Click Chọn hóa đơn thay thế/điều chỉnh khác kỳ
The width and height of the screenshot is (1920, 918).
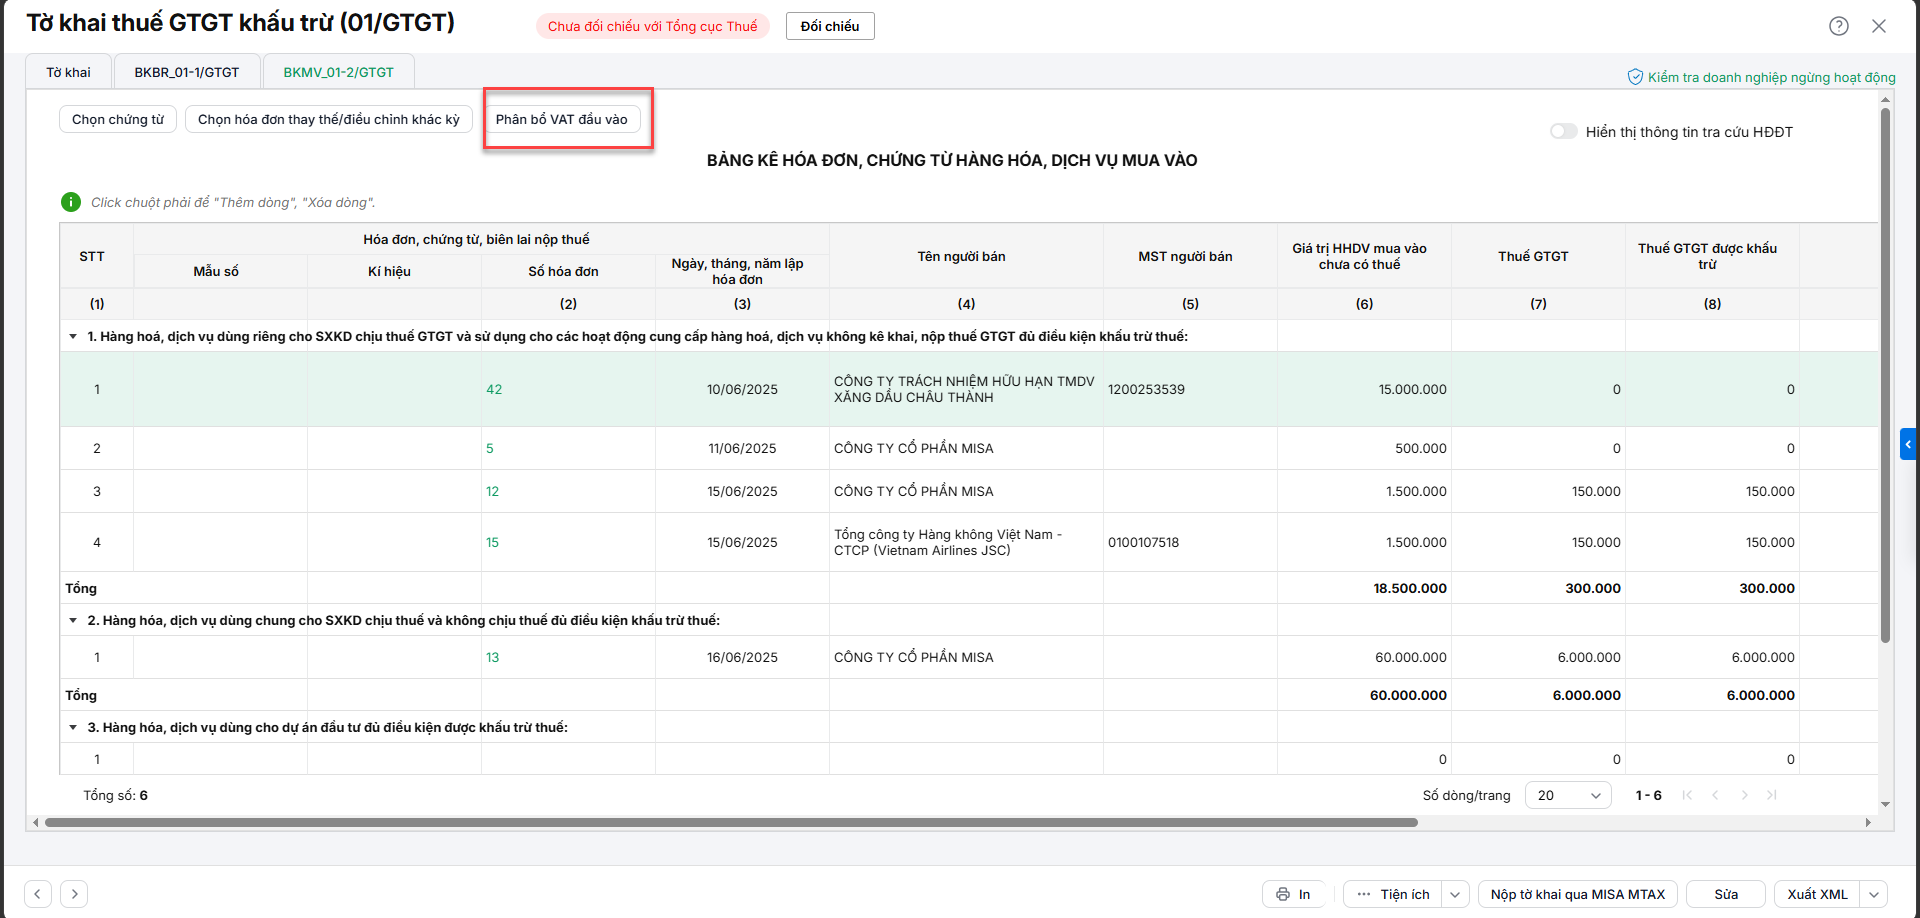click(x=329, y=119)
